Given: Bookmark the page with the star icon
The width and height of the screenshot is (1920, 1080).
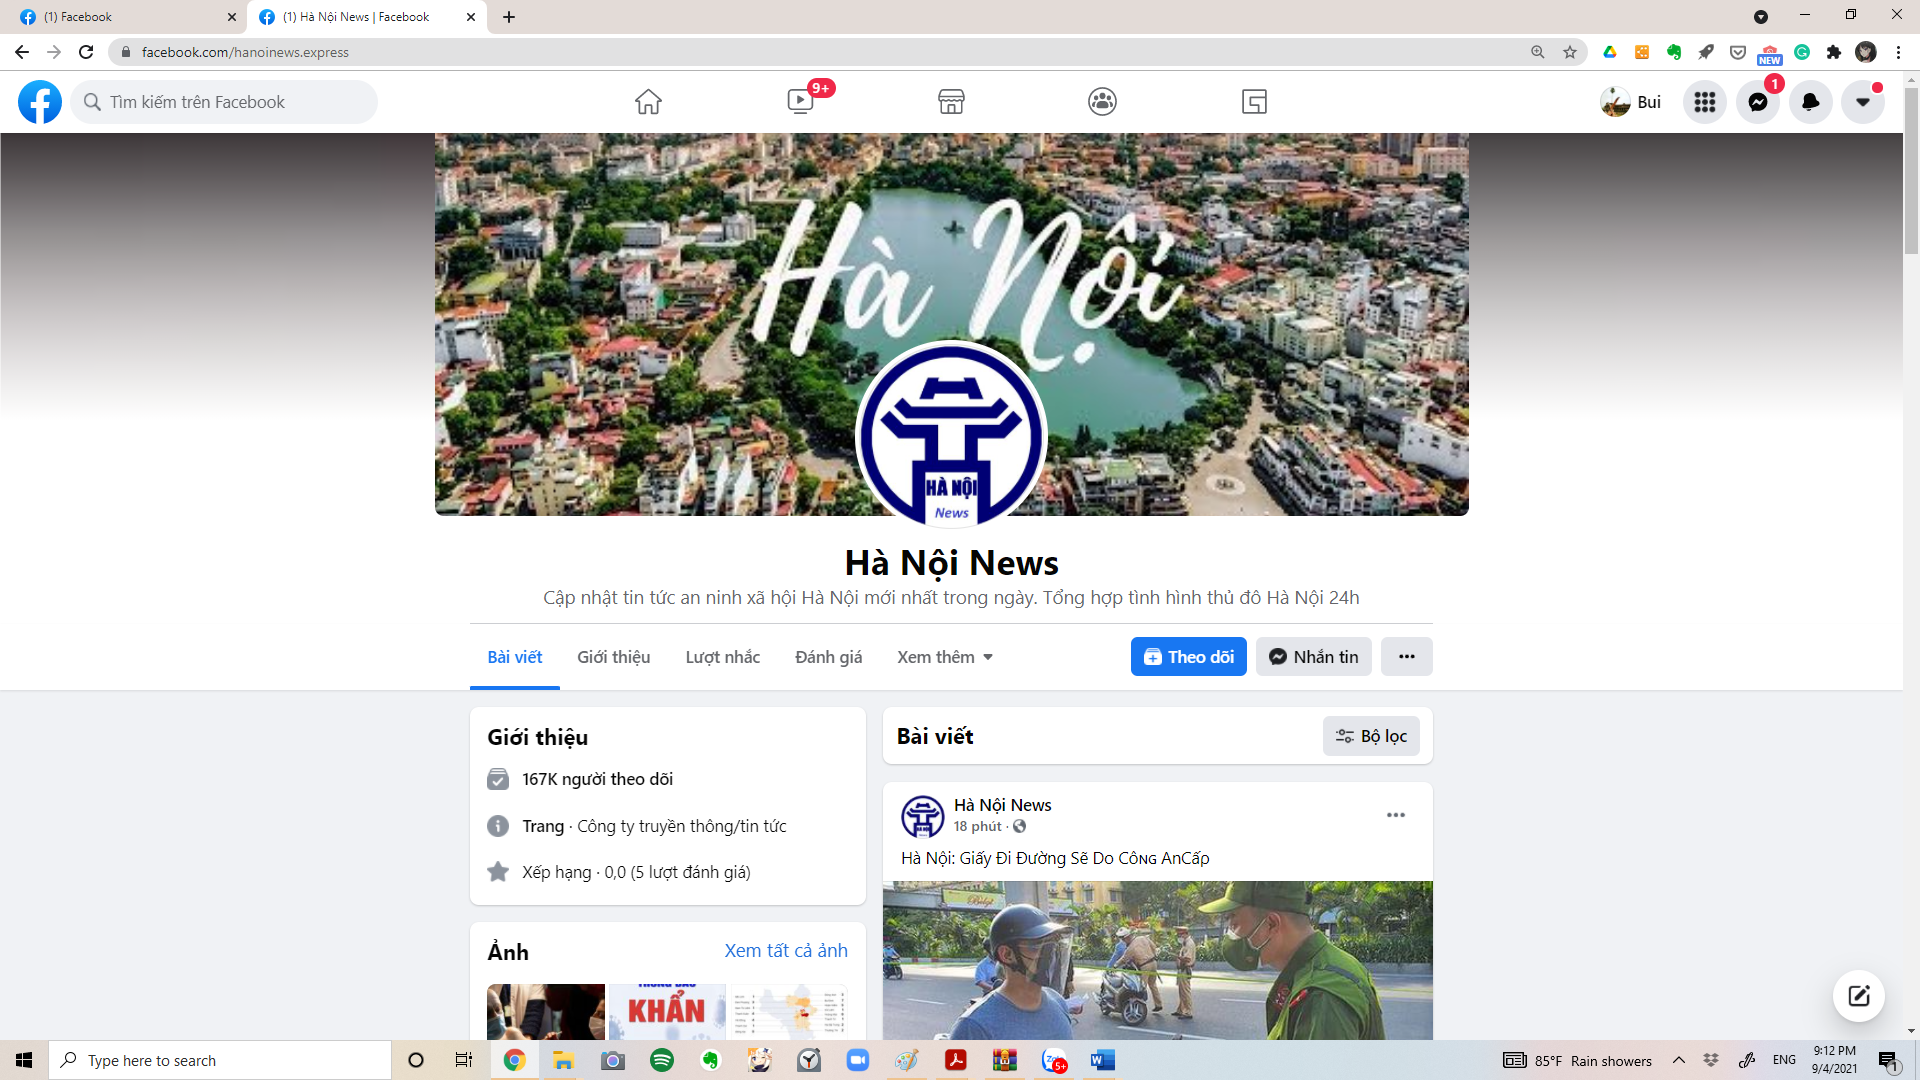Looking at the screenshot, I should pos(1570,52).
